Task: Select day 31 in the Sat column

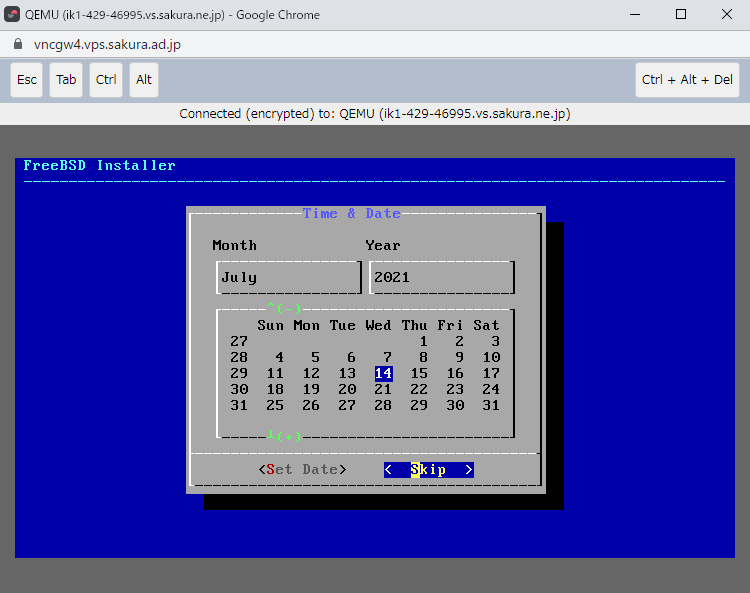Action: click(x=491, y=406)
